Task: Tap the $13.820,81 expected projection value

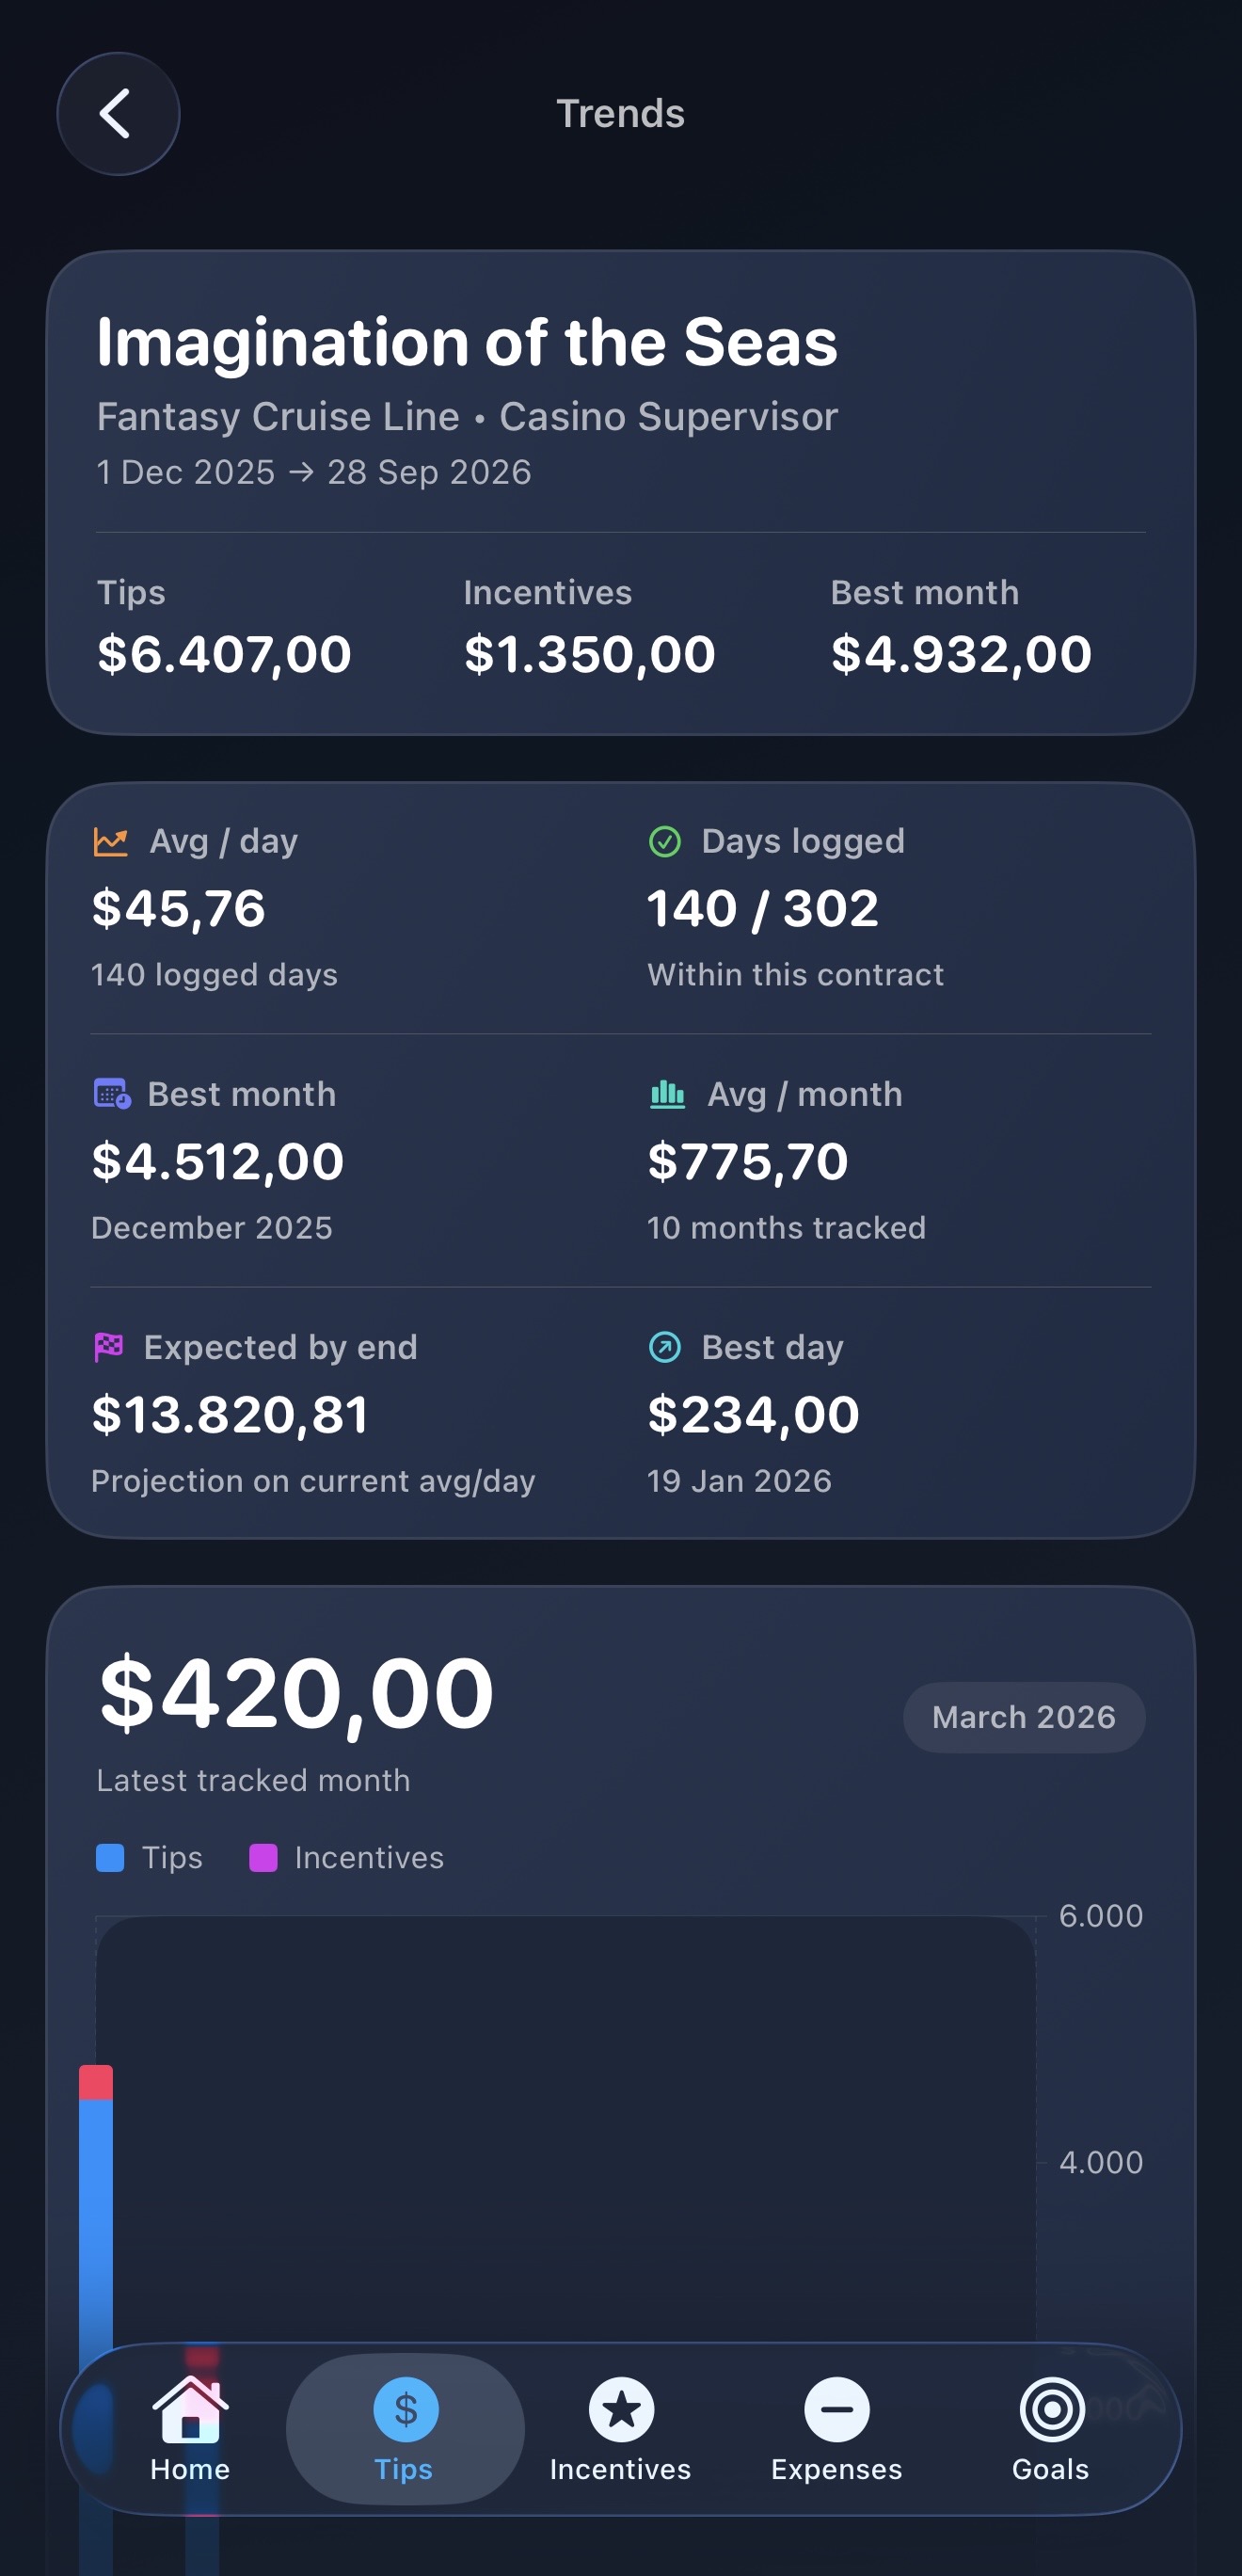Action: 230,1414
